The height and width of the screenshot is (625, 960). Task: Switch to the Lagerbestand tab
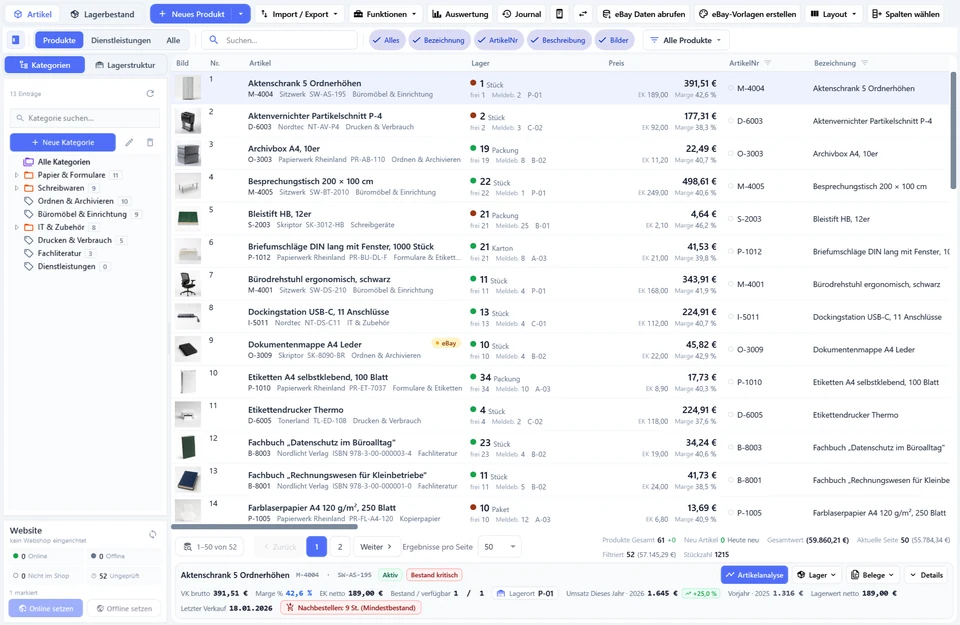[102, 14]
